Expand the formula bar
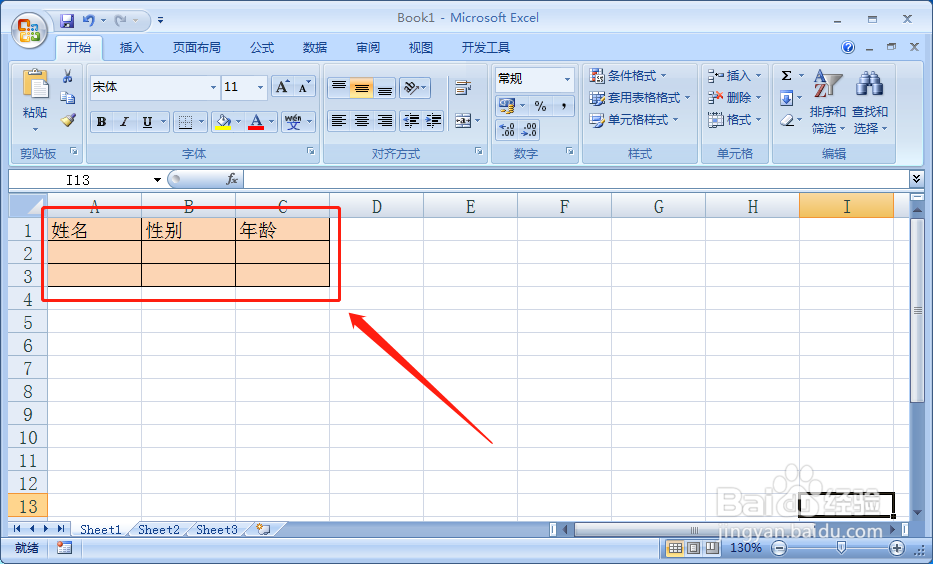Image resolution: width=933 pixels, height=564 pixels. click(x=916, y=178)
